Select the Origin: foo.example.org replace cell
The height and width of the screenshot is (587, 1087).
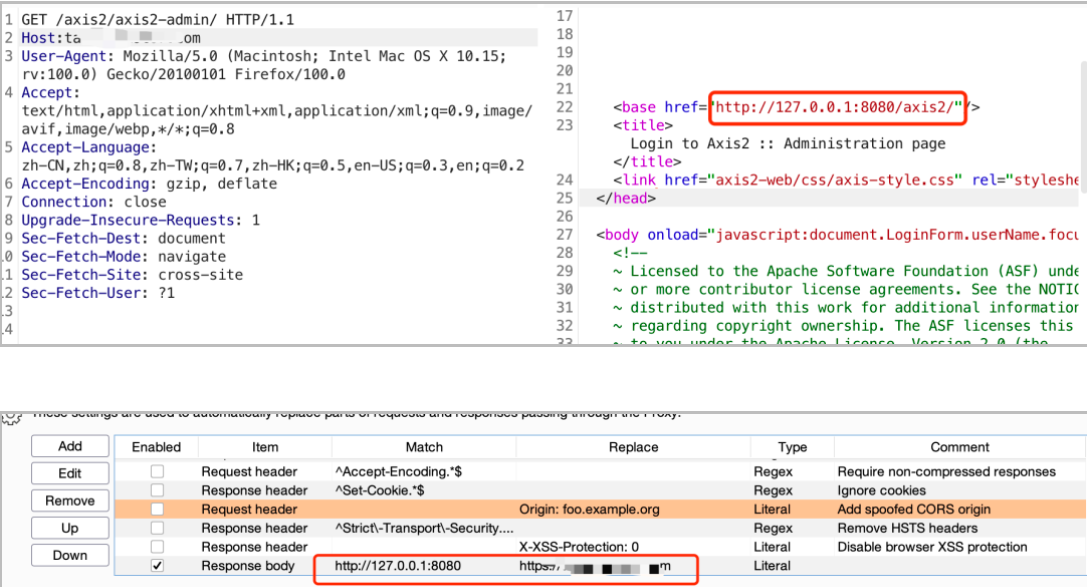pyautogui.click(x=589, y=509)
